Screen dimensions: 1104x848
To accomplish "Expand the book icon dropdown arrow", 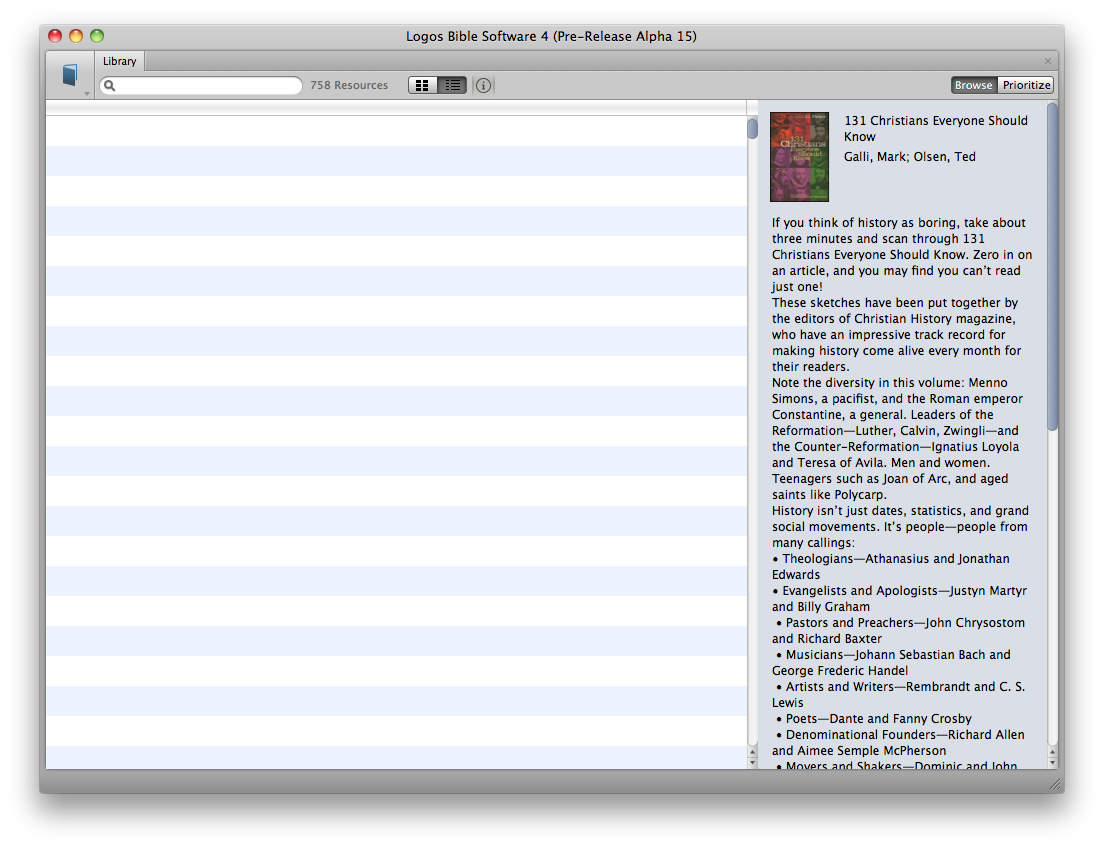I will coord(87,93).
